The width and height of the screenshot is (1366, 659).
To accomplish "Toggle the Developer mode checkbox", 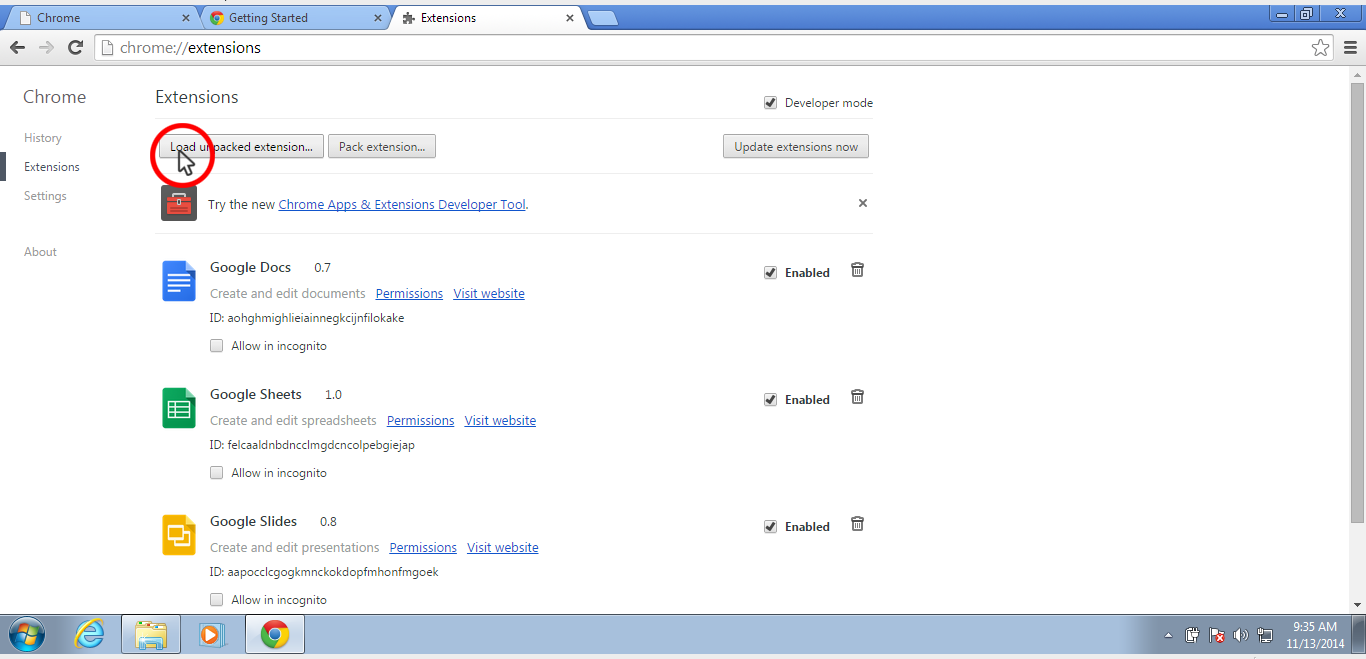I will (770, 103).
